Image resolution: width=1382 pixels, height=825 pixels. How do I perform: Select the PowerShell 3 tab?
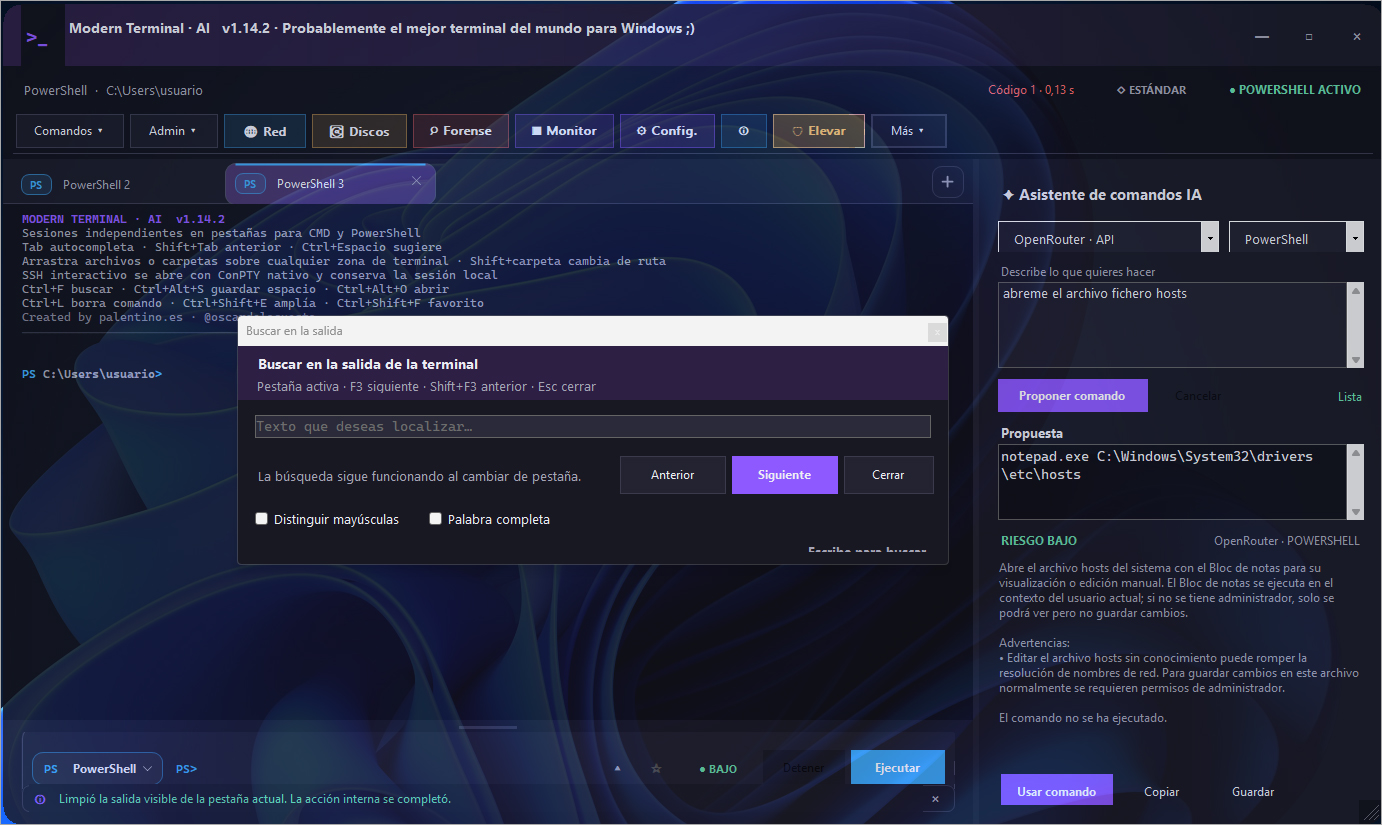click(330, 184)
